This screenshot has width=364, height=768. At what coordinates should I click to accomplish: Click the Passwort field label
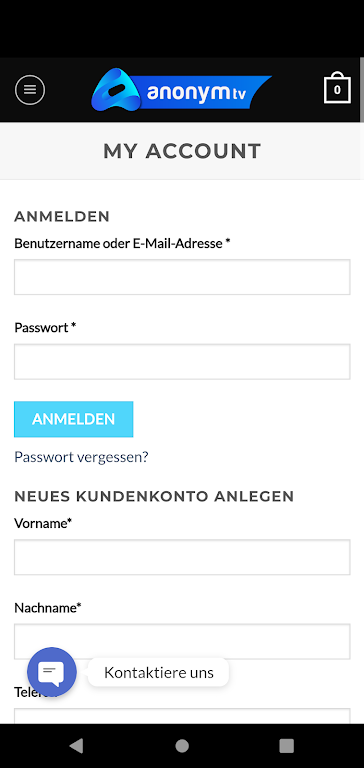click(45, 328)
